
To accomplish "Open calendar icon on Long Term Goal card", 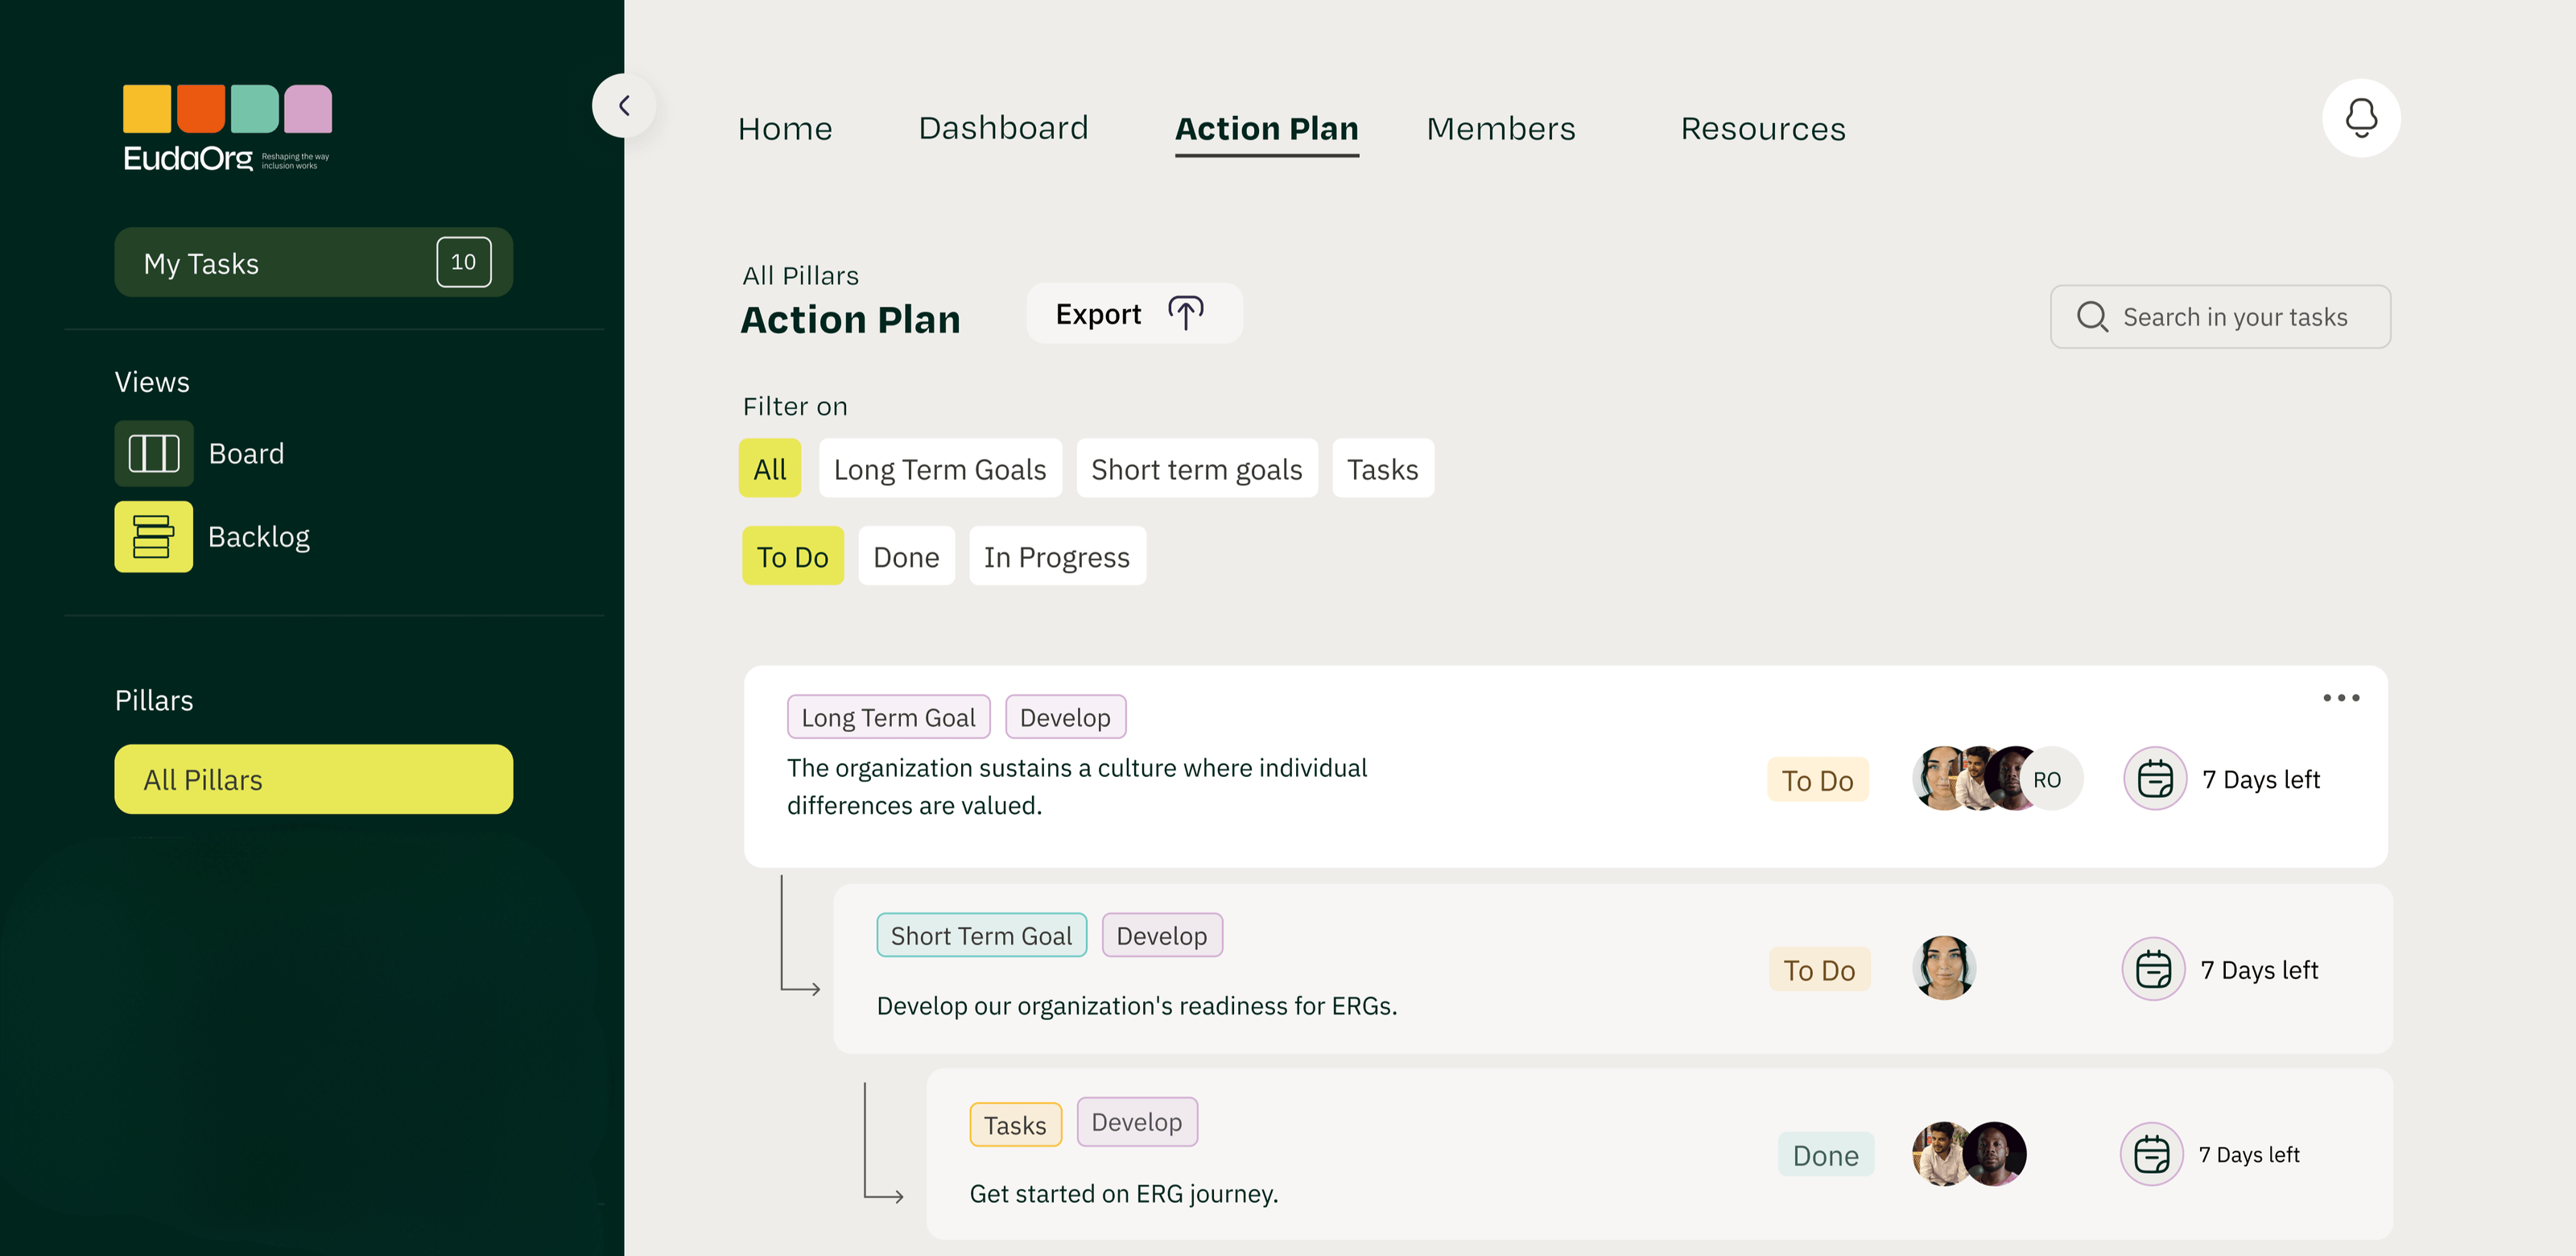I will [x=2155, y=779].
